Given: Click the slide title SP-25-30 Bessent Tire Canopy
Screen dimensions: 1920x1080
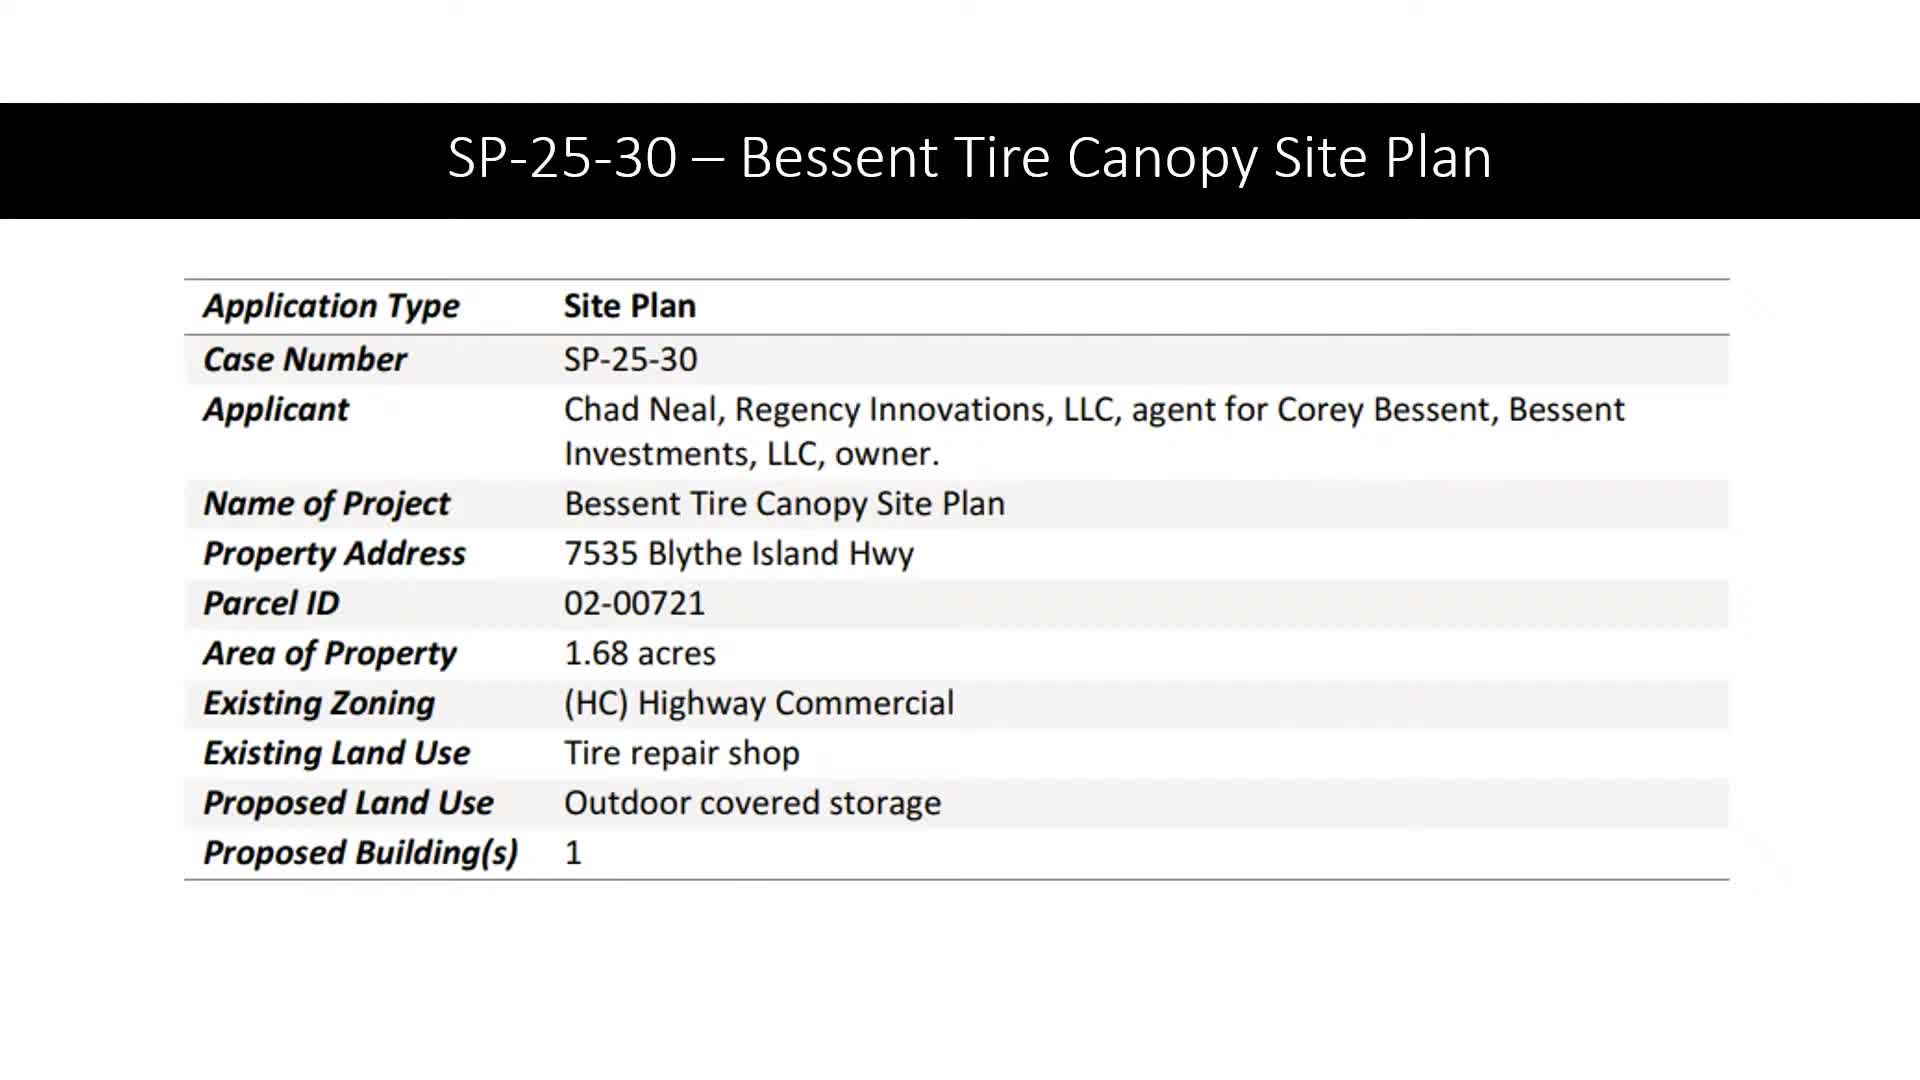Looking at the screenshot, I should tap(969, 158).
